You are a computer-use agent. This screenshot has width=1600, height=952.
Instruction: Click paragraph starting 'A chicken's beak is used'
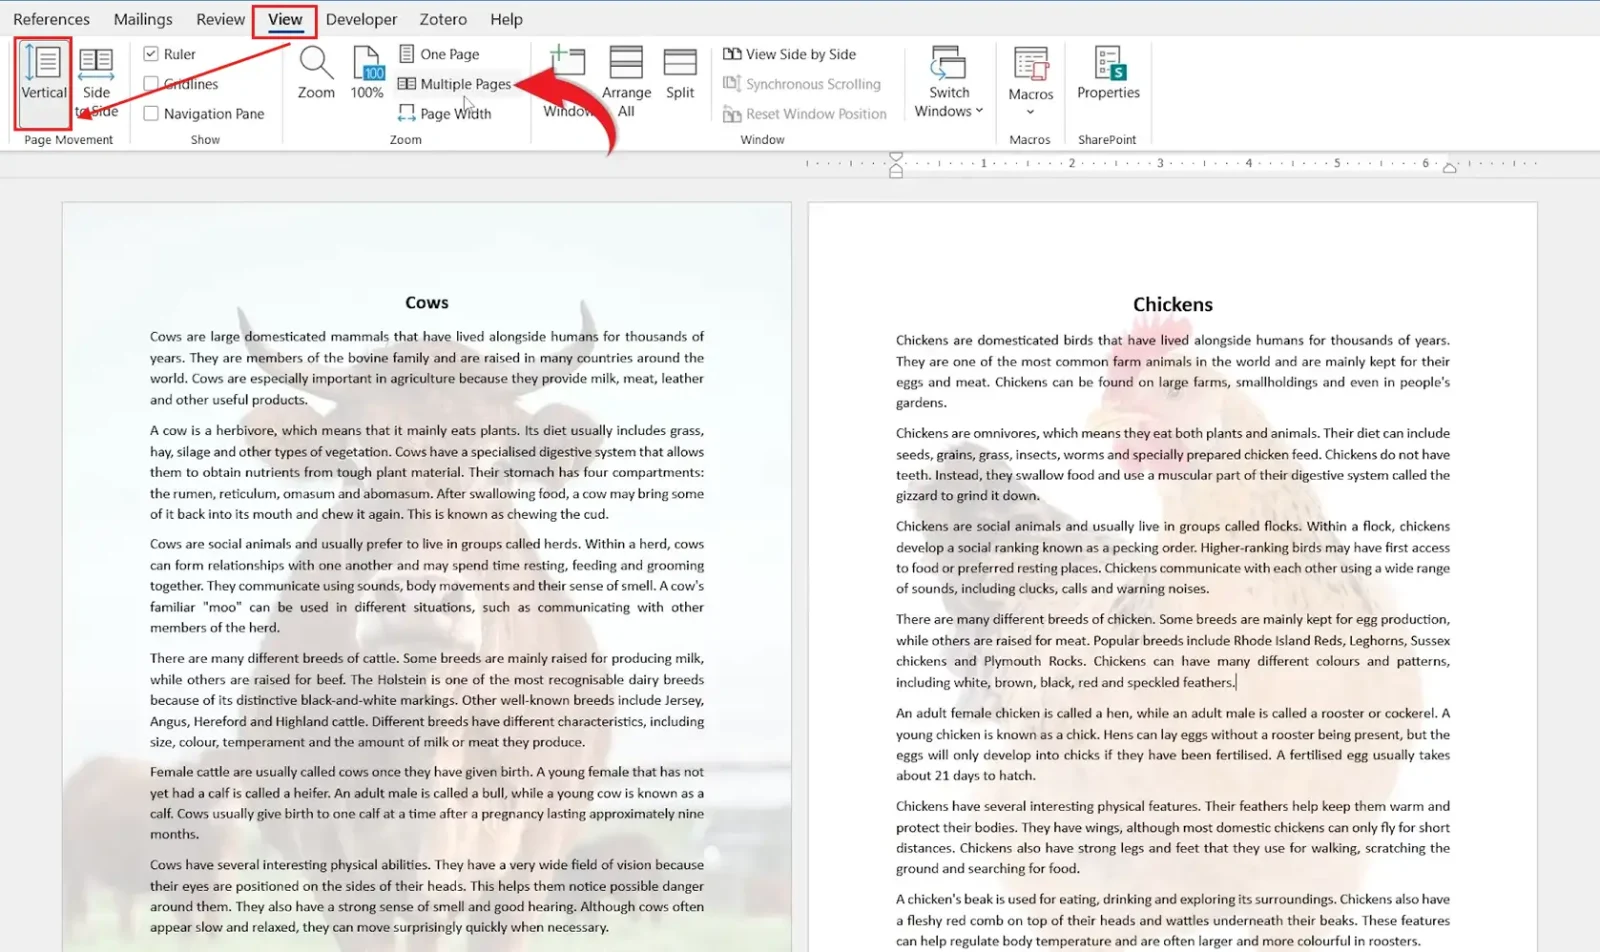(x=1173, y=920)
